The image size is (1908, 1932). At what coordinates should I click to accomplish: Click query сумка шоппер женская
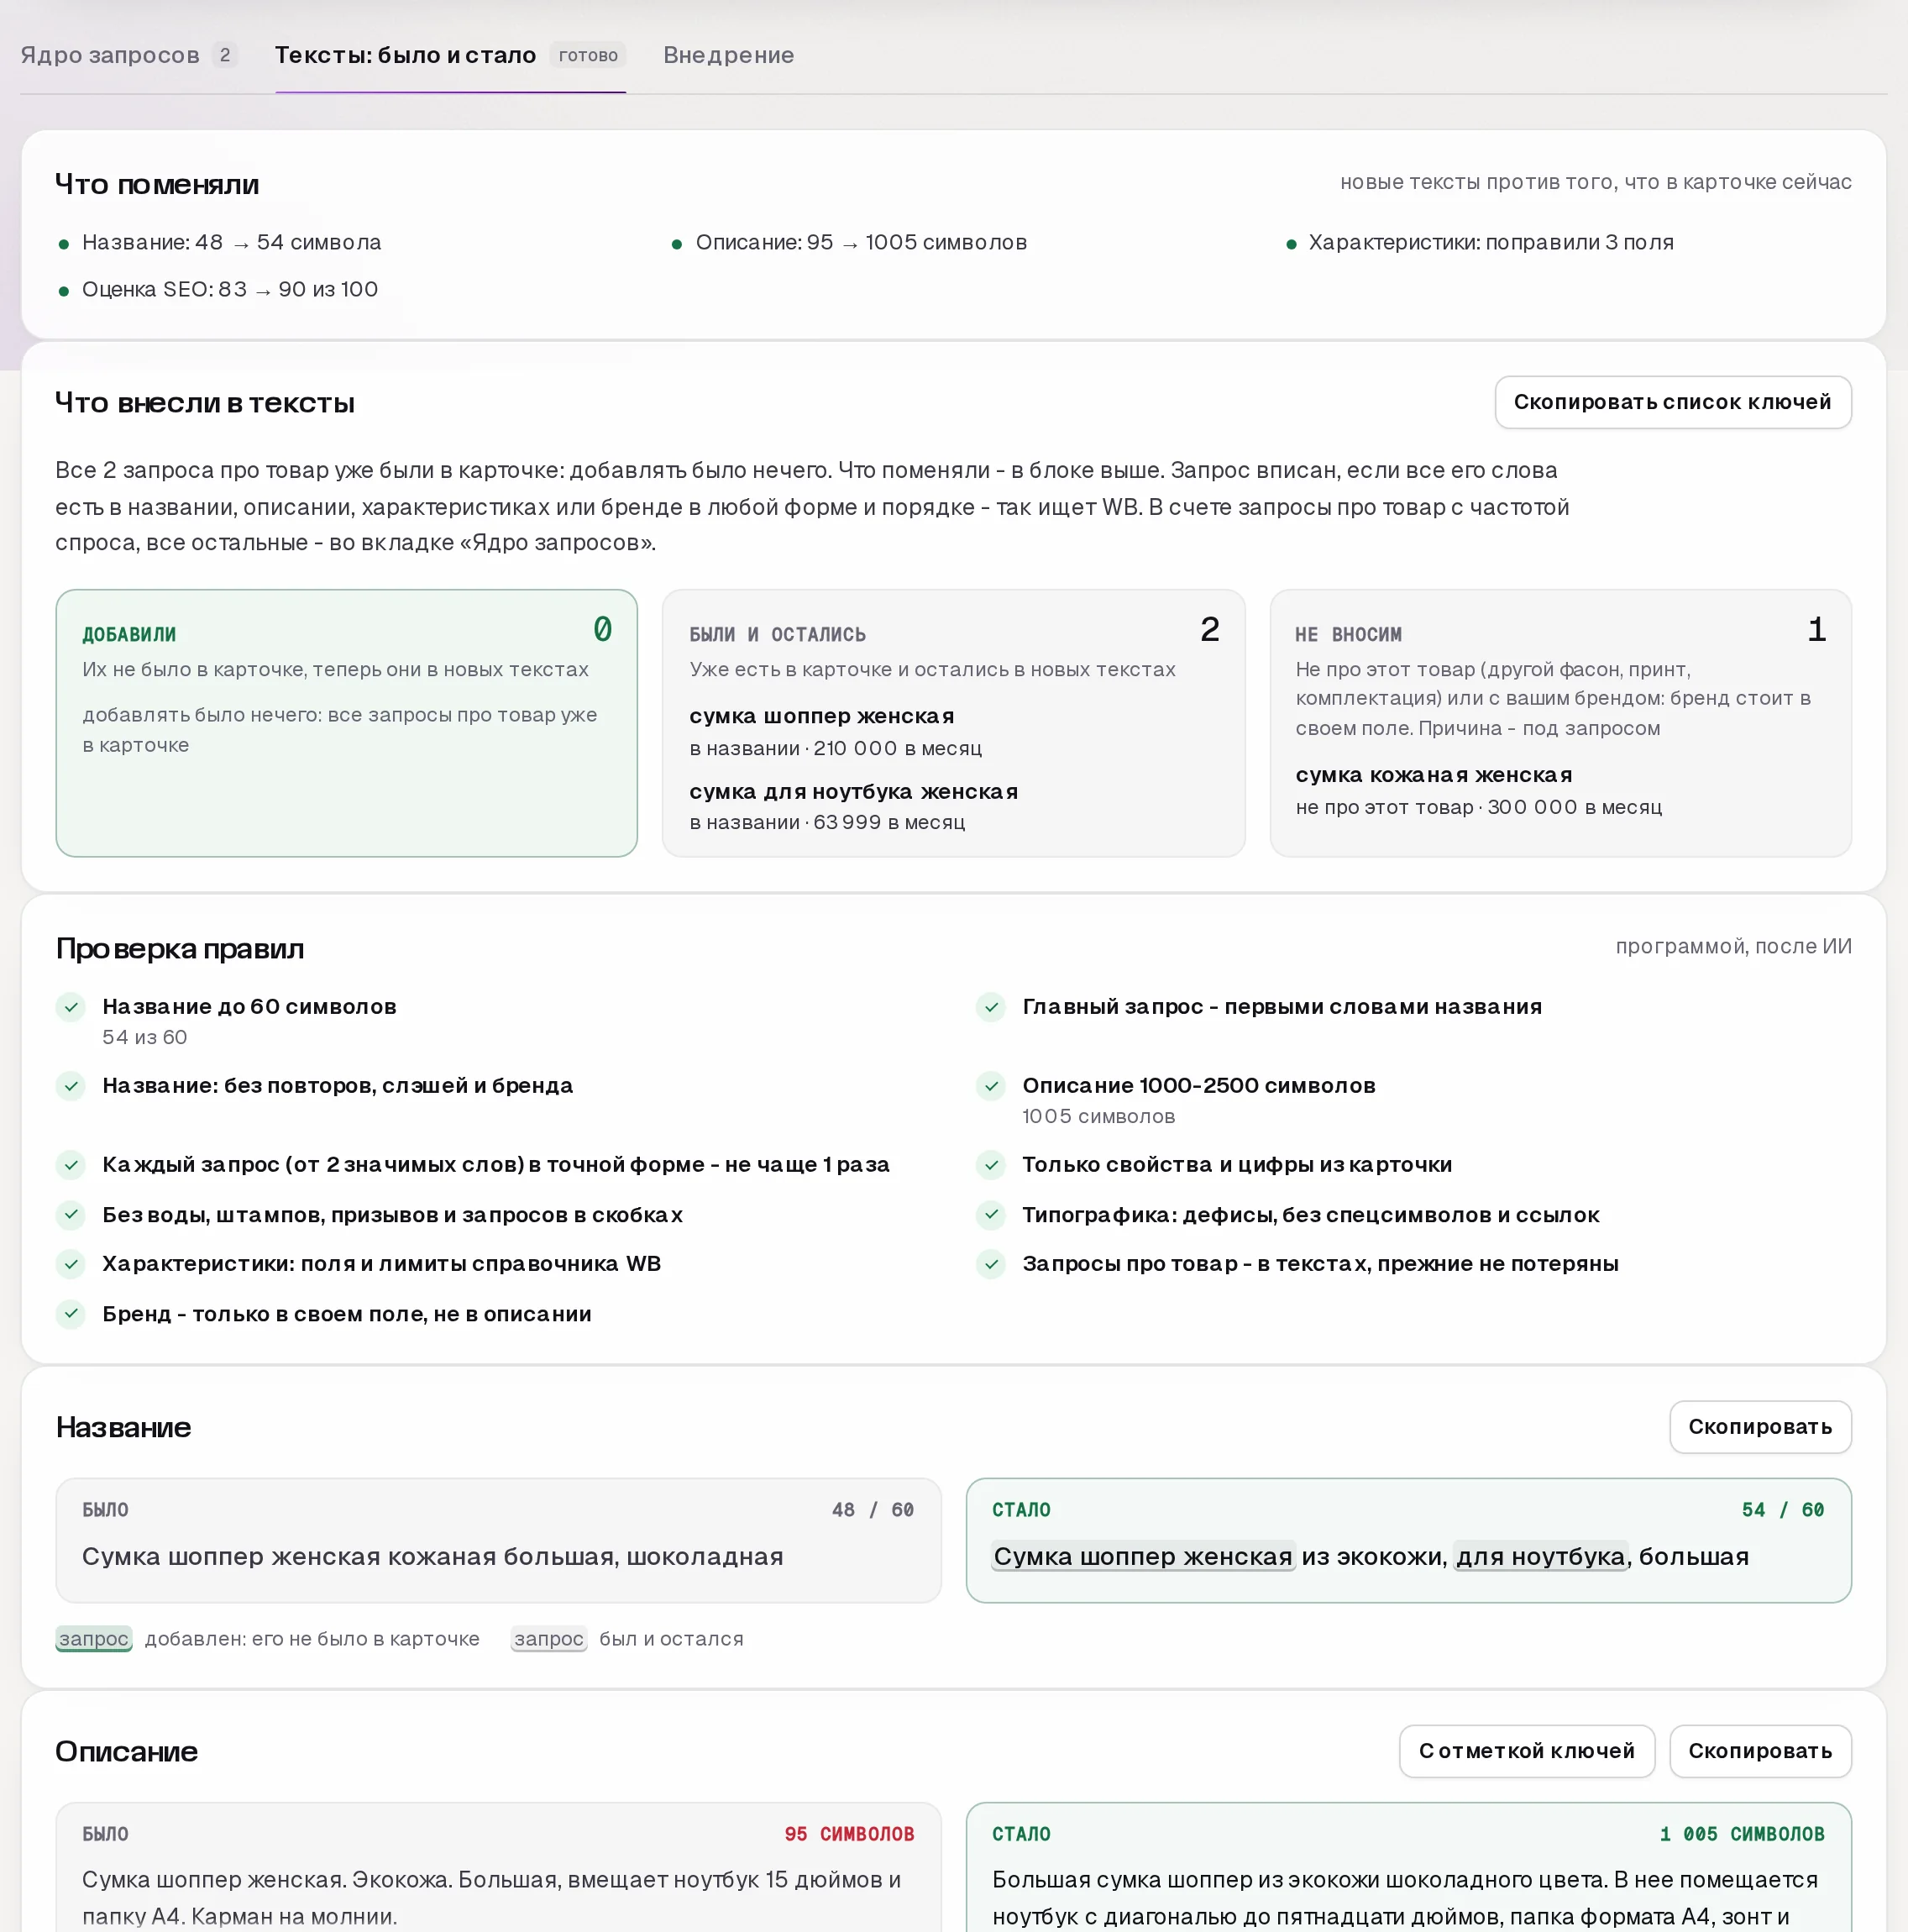pos(821,716)
